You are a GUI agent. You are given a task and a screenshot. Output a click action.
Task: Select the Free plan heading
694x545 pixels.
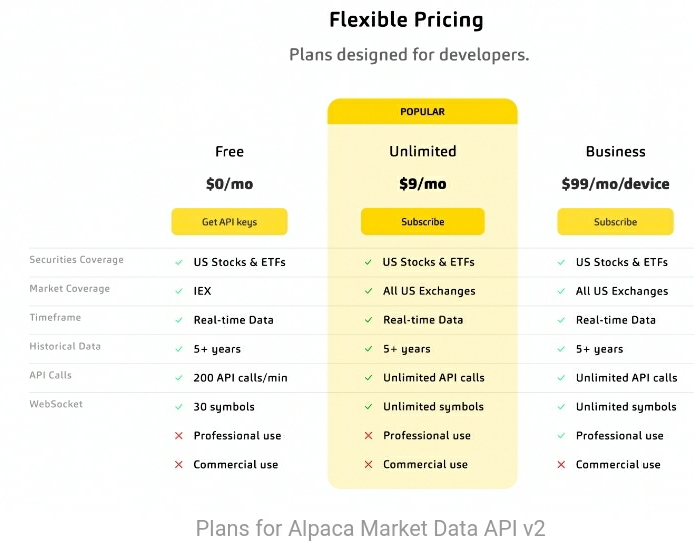(229, 151)
